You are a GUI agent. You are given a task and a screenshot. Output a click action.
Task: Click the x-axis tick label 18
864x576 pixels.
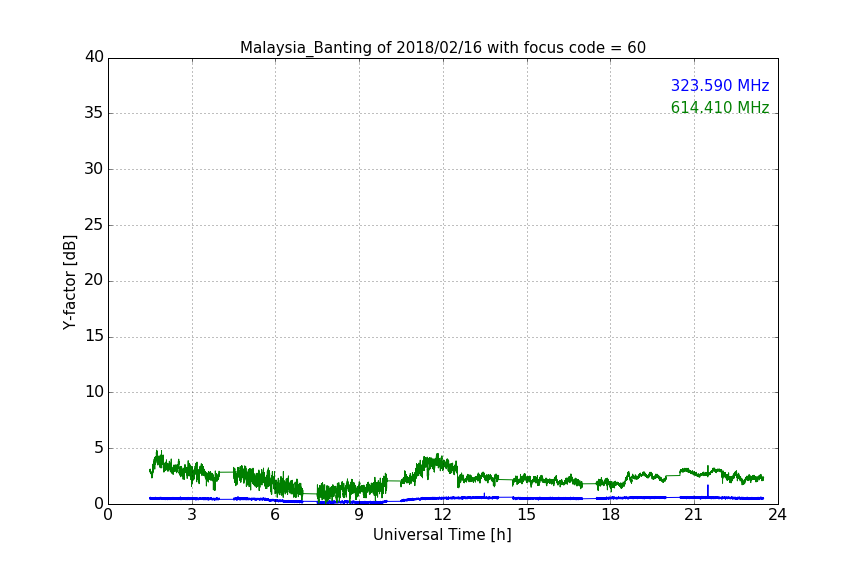[x=611, y=515]
